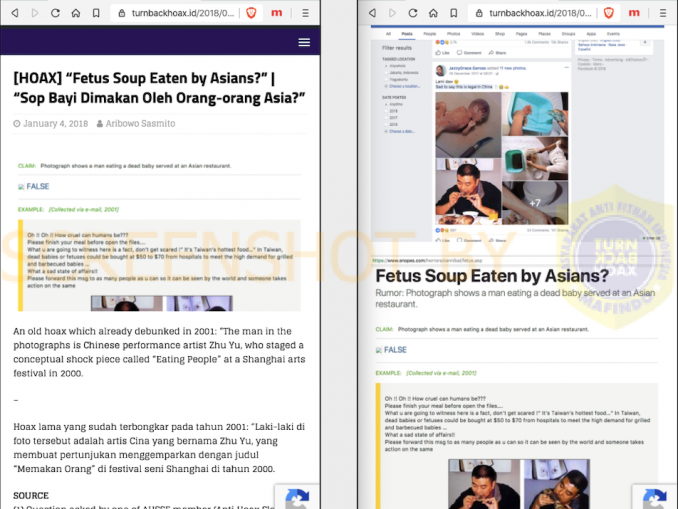Open the blue basin photo in Facebook post
Screen dimensions: 678x509
(535, 114)
